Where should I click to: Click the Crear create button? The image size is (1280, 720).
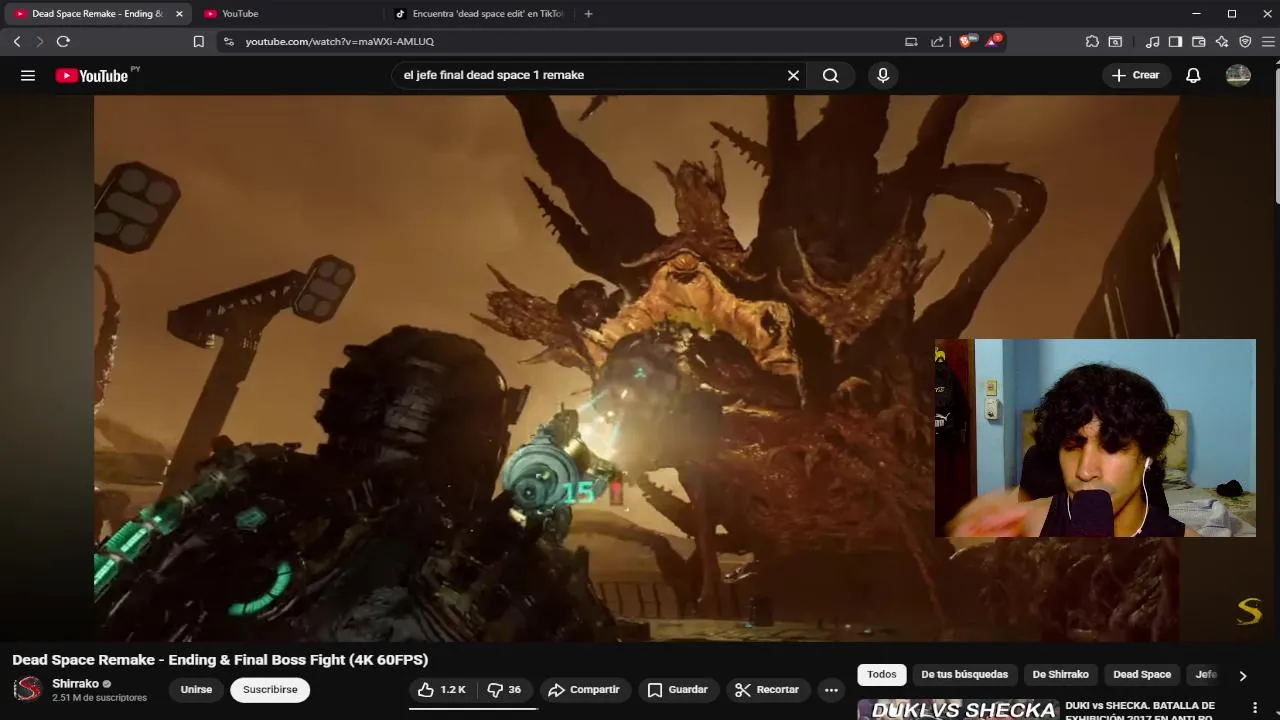[1136, 75]
